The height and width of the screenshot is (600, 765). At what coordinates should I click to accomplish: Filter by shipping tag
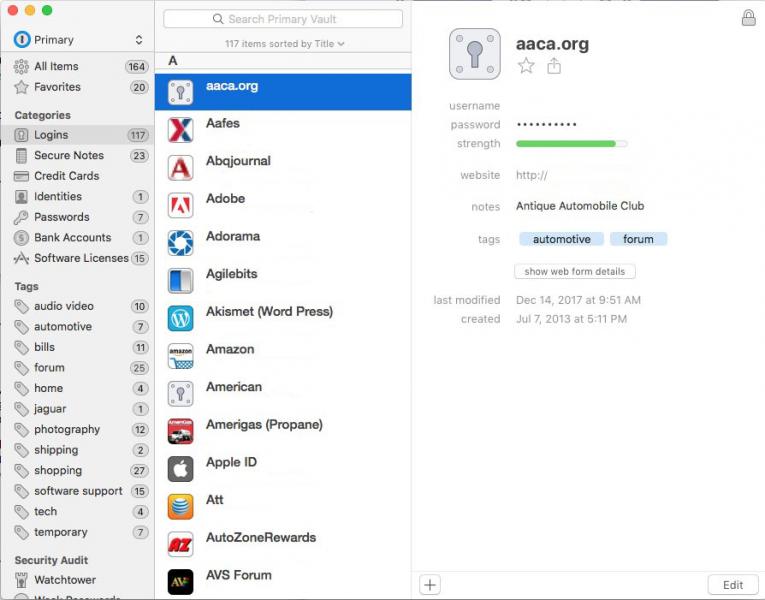coord(78,450)
